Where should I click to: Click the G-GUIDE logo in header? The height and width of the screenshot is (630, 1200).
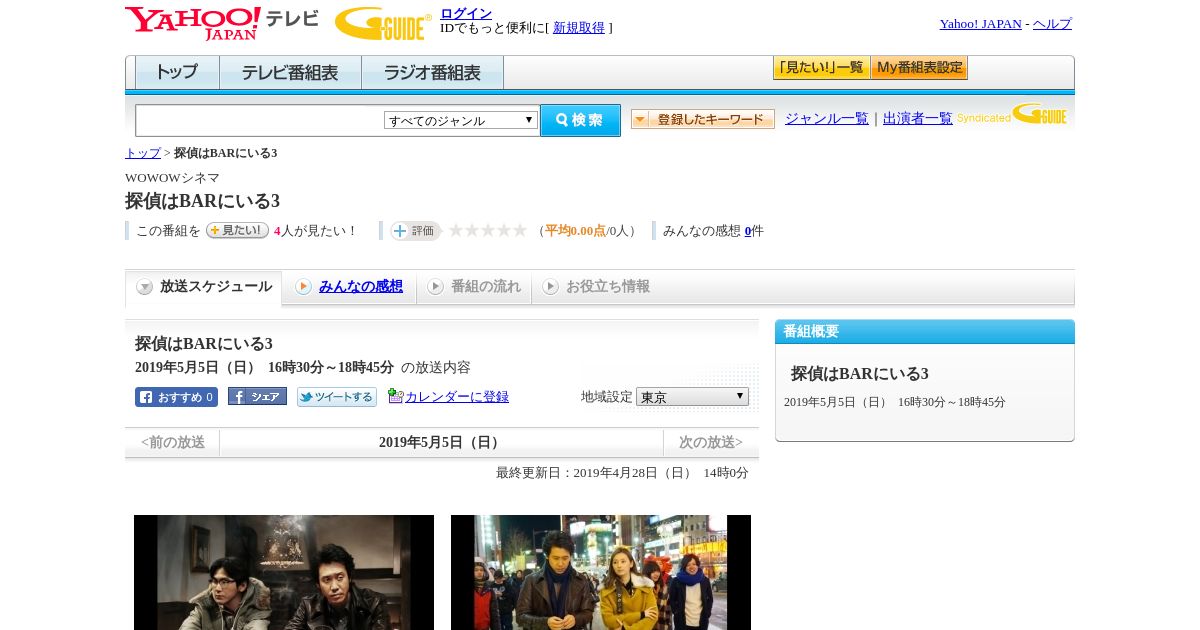[x=383, y=23]
